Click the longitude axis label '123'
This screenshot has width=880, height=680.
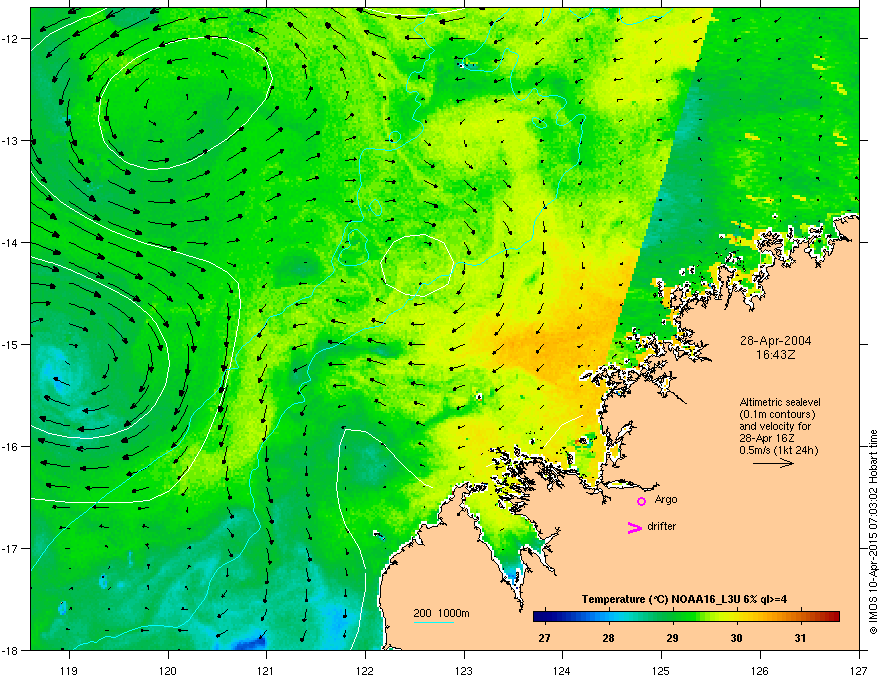(x=464, y=670)
